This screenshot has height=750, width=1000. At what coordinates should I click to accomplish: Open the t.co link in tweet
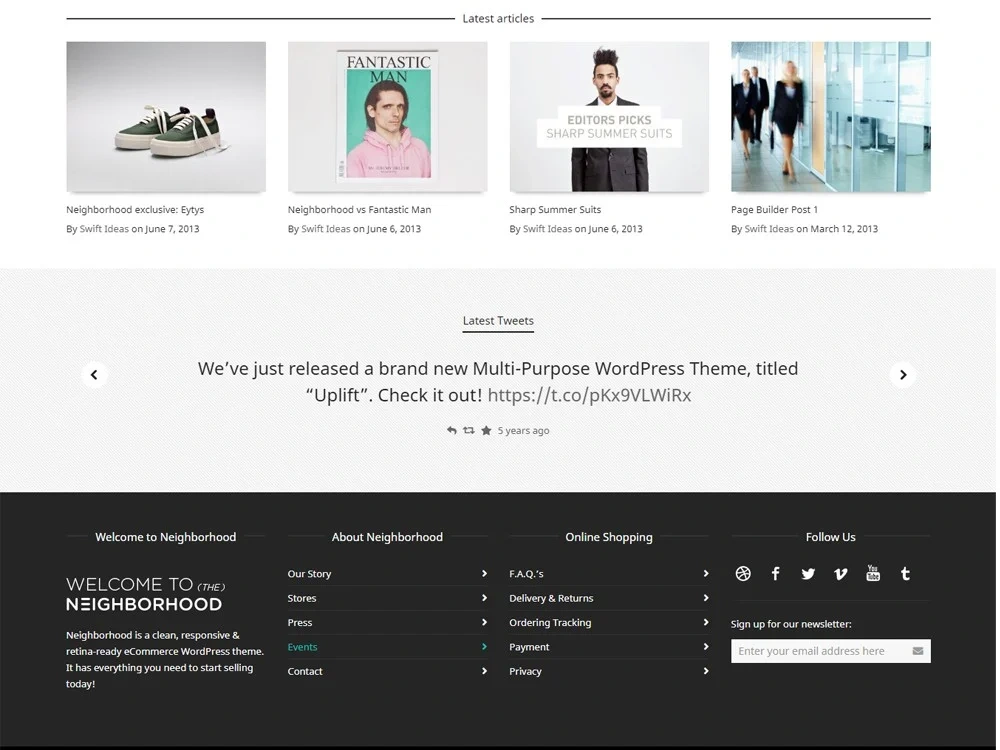point(589,395)
